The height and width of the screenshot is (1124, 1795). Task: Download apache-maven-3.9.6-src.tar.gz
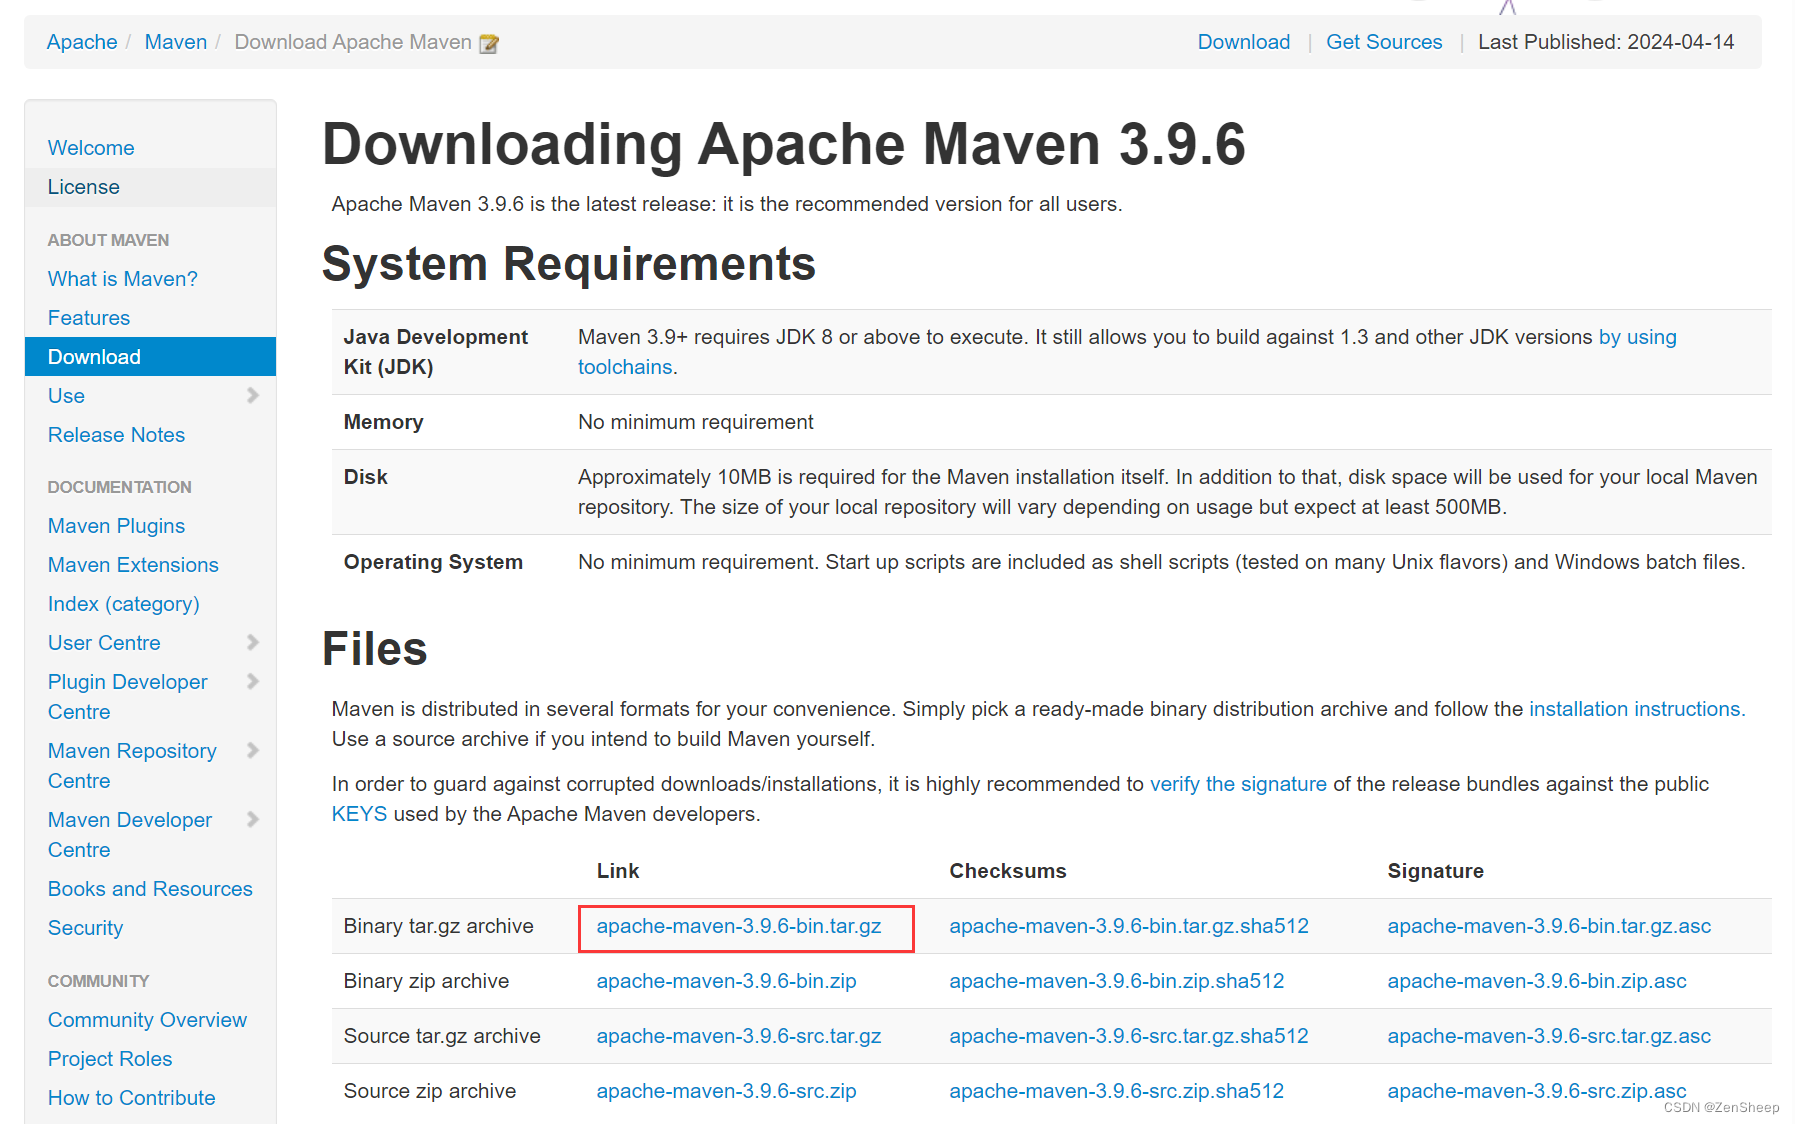click(x=739, y=1036)
